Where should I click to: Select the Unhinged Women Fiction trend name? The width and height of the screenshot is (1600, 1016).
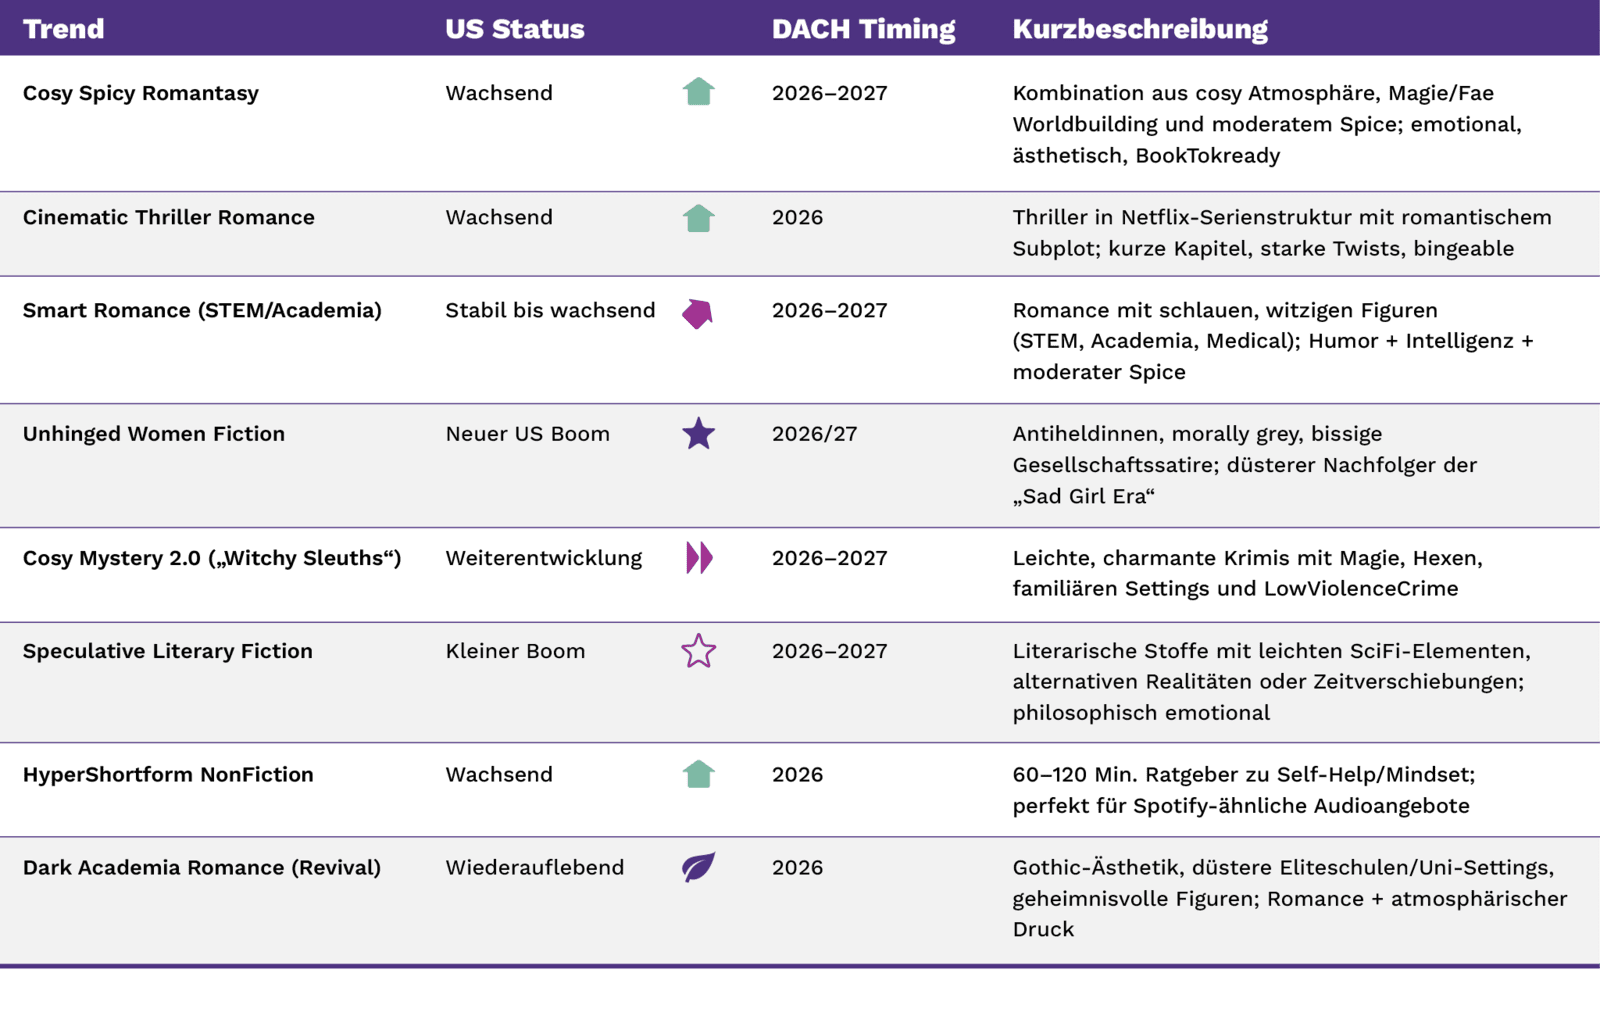pyautogui.click(x=154, y=434)
